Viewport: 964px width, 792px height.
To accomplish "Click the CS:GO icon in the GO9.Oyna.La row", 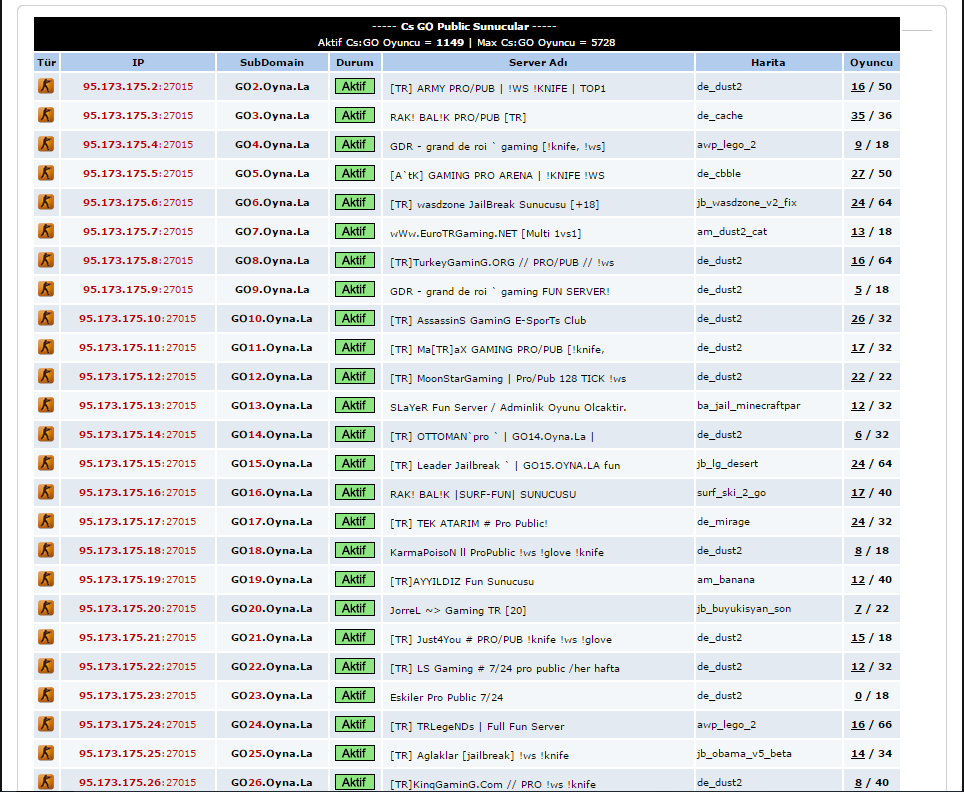I will (x=46, y=289).
